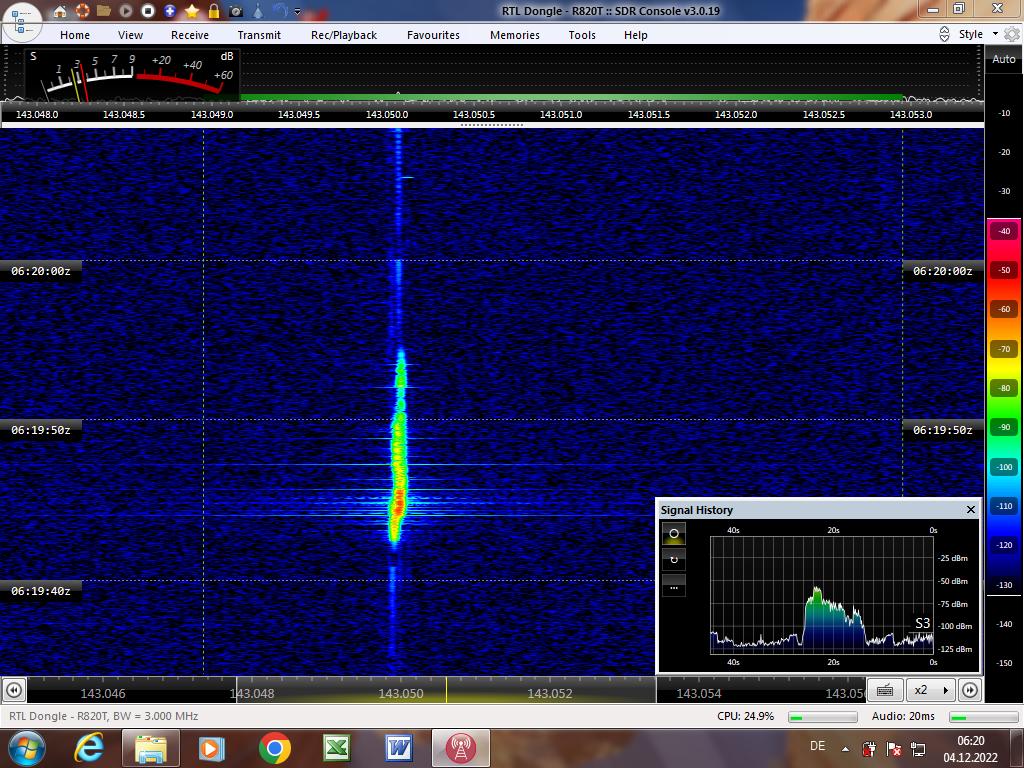Open the keyboard frequency entry button
The height and width of the screenshot is (768, 1024).
(x=885, y=690)
